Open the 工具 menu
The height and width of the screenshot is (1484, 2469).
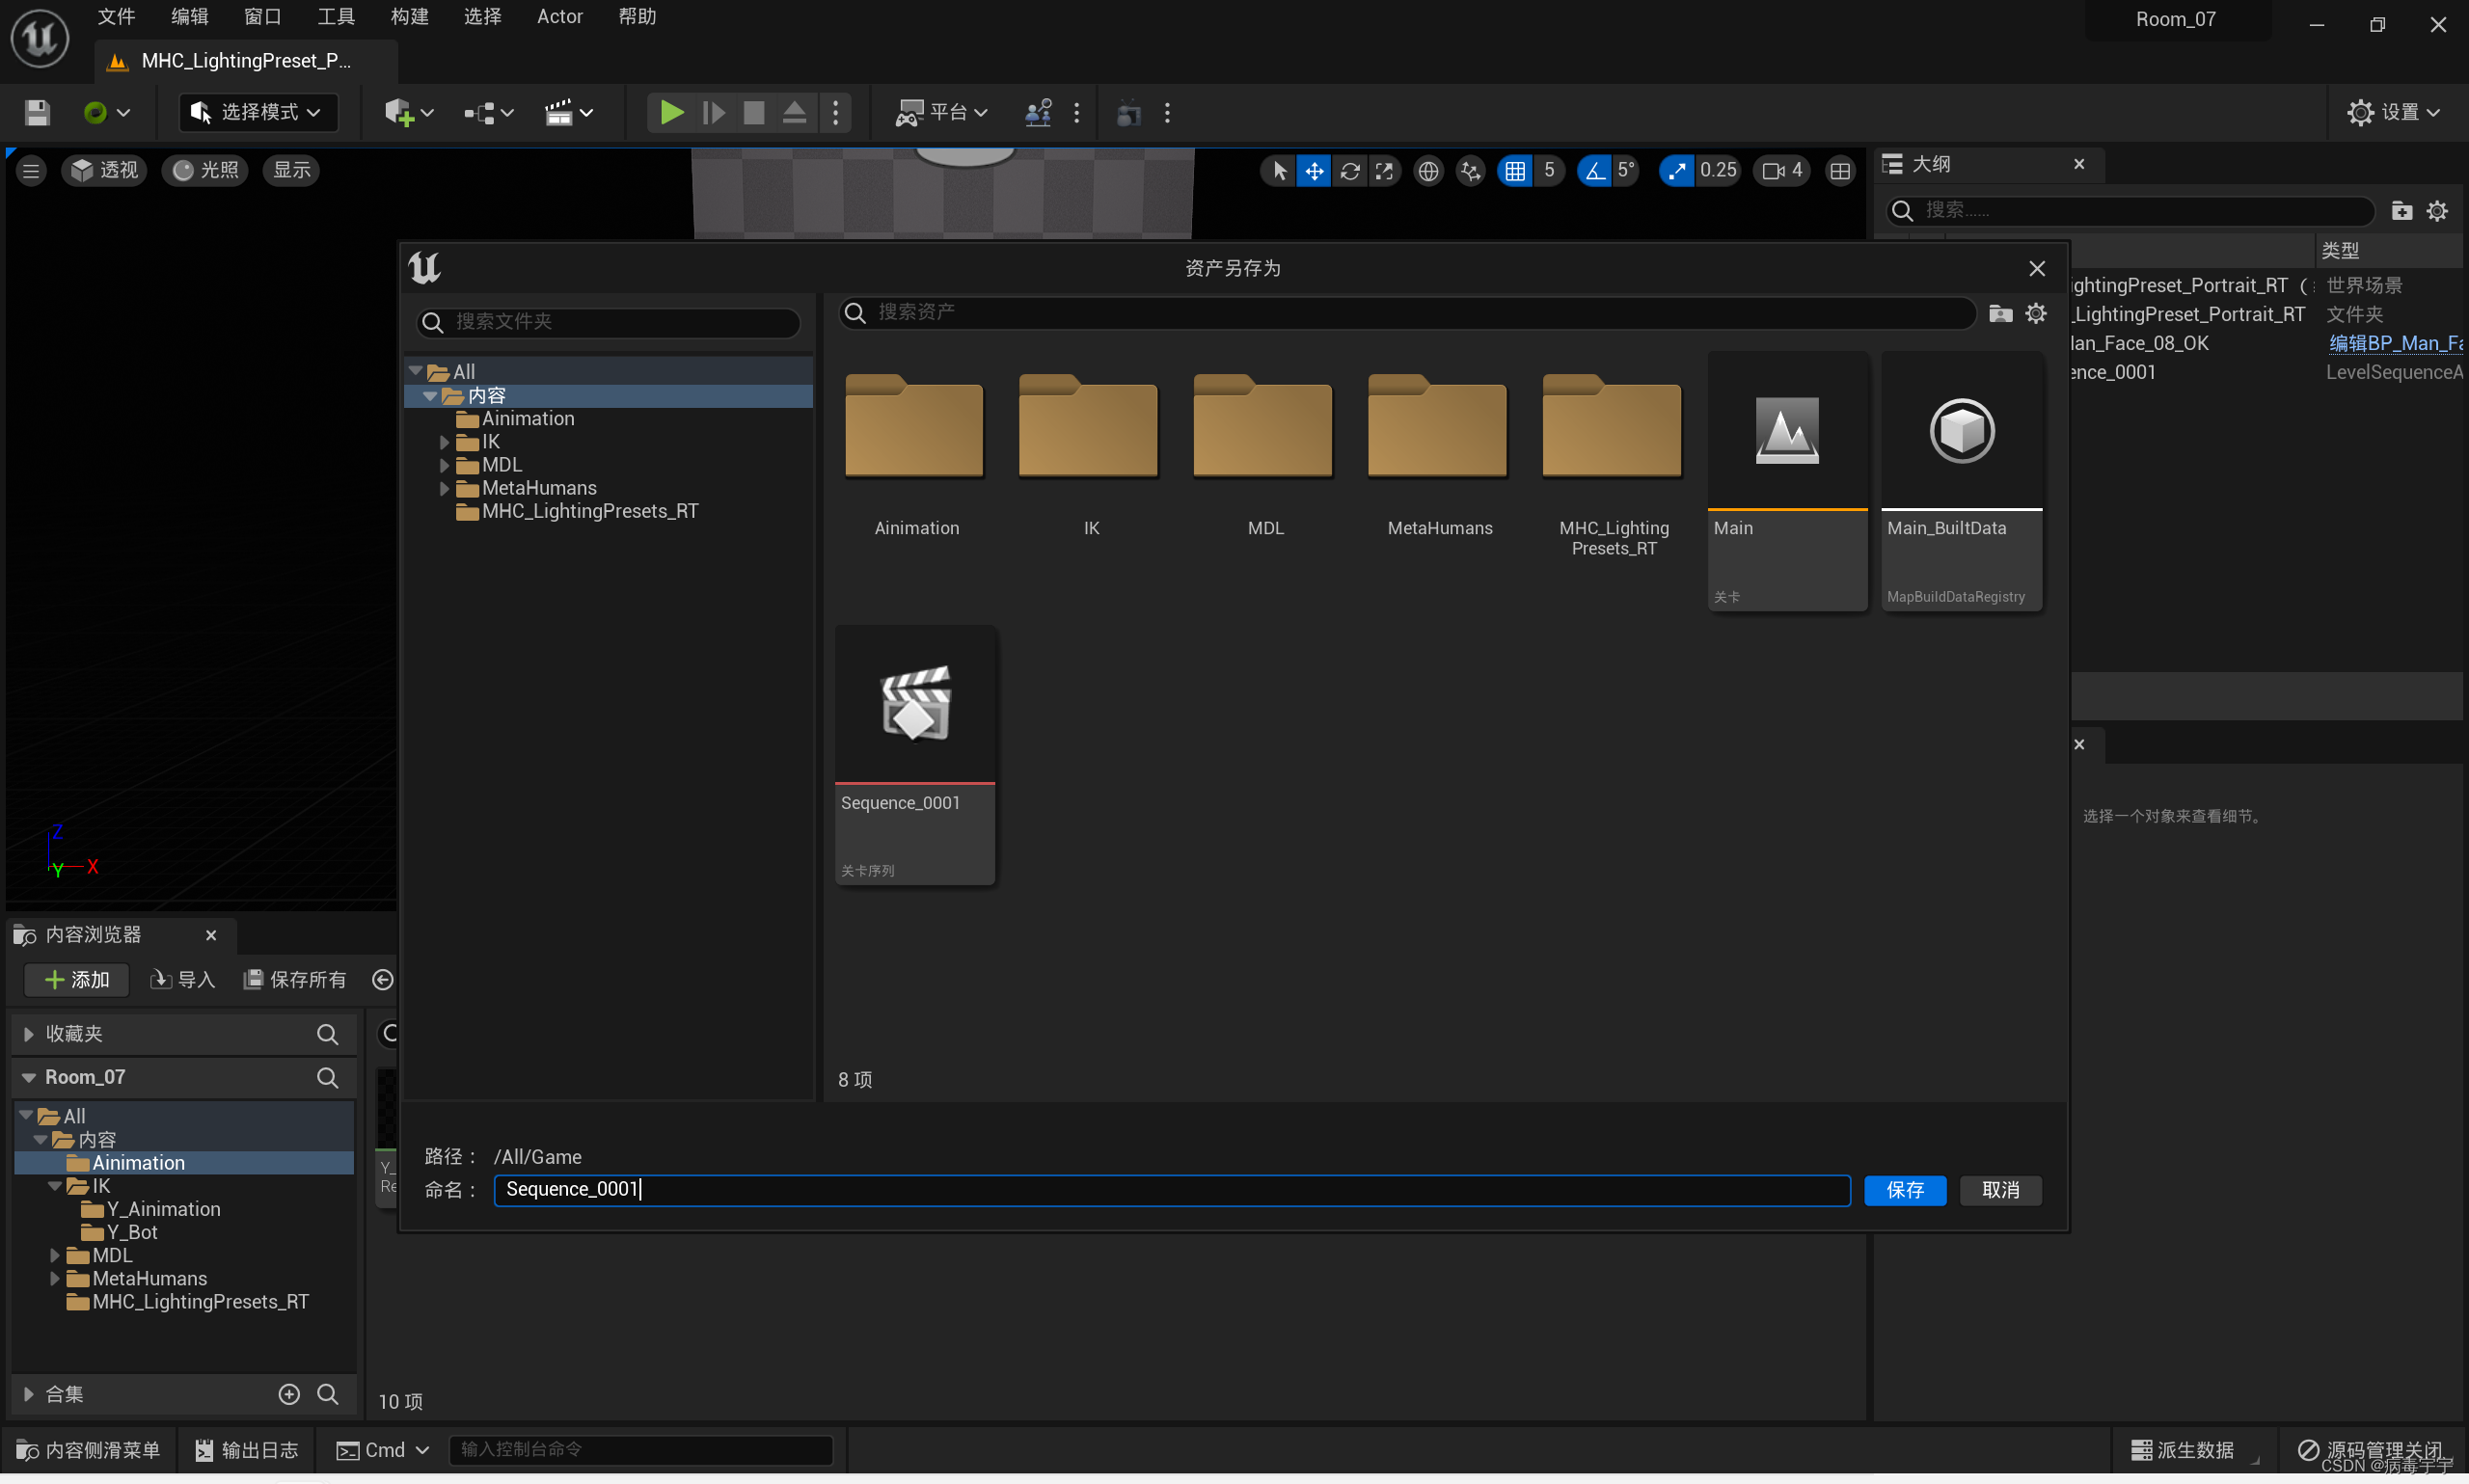[x=335, y=17]
